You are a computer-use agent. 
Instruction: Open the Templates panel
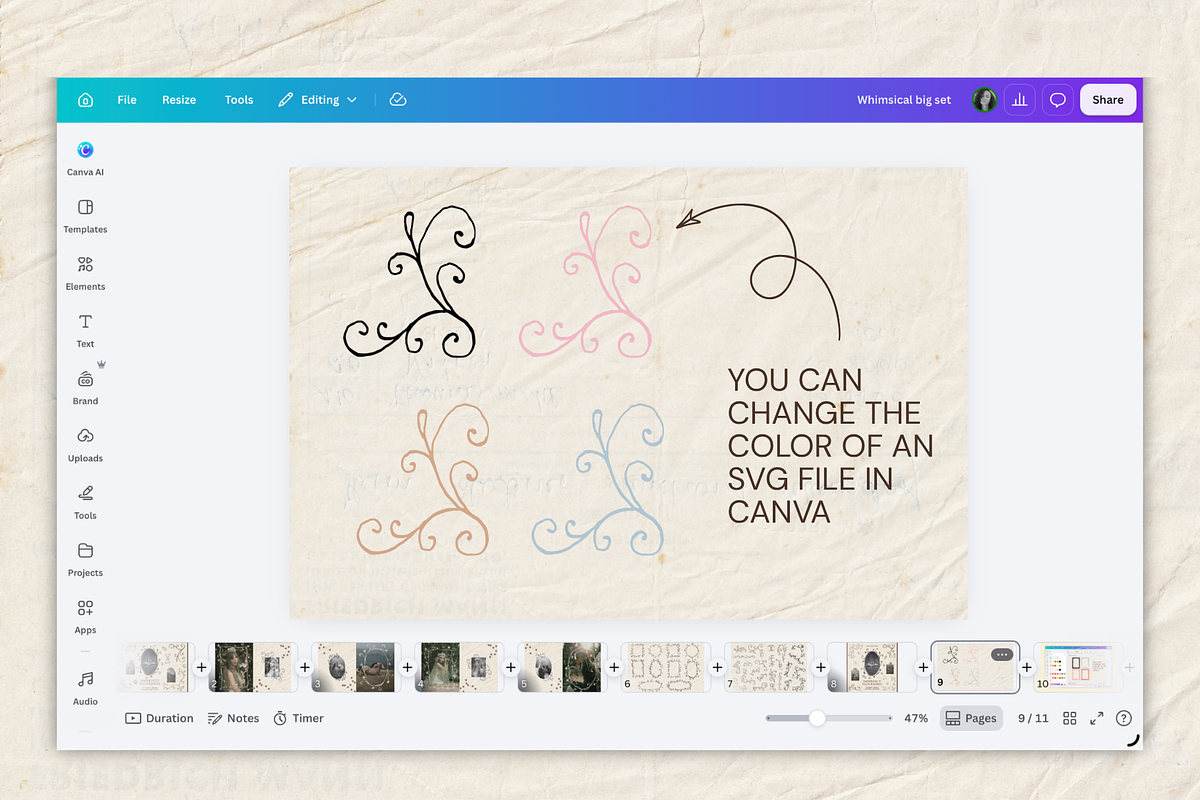[85, 216]
